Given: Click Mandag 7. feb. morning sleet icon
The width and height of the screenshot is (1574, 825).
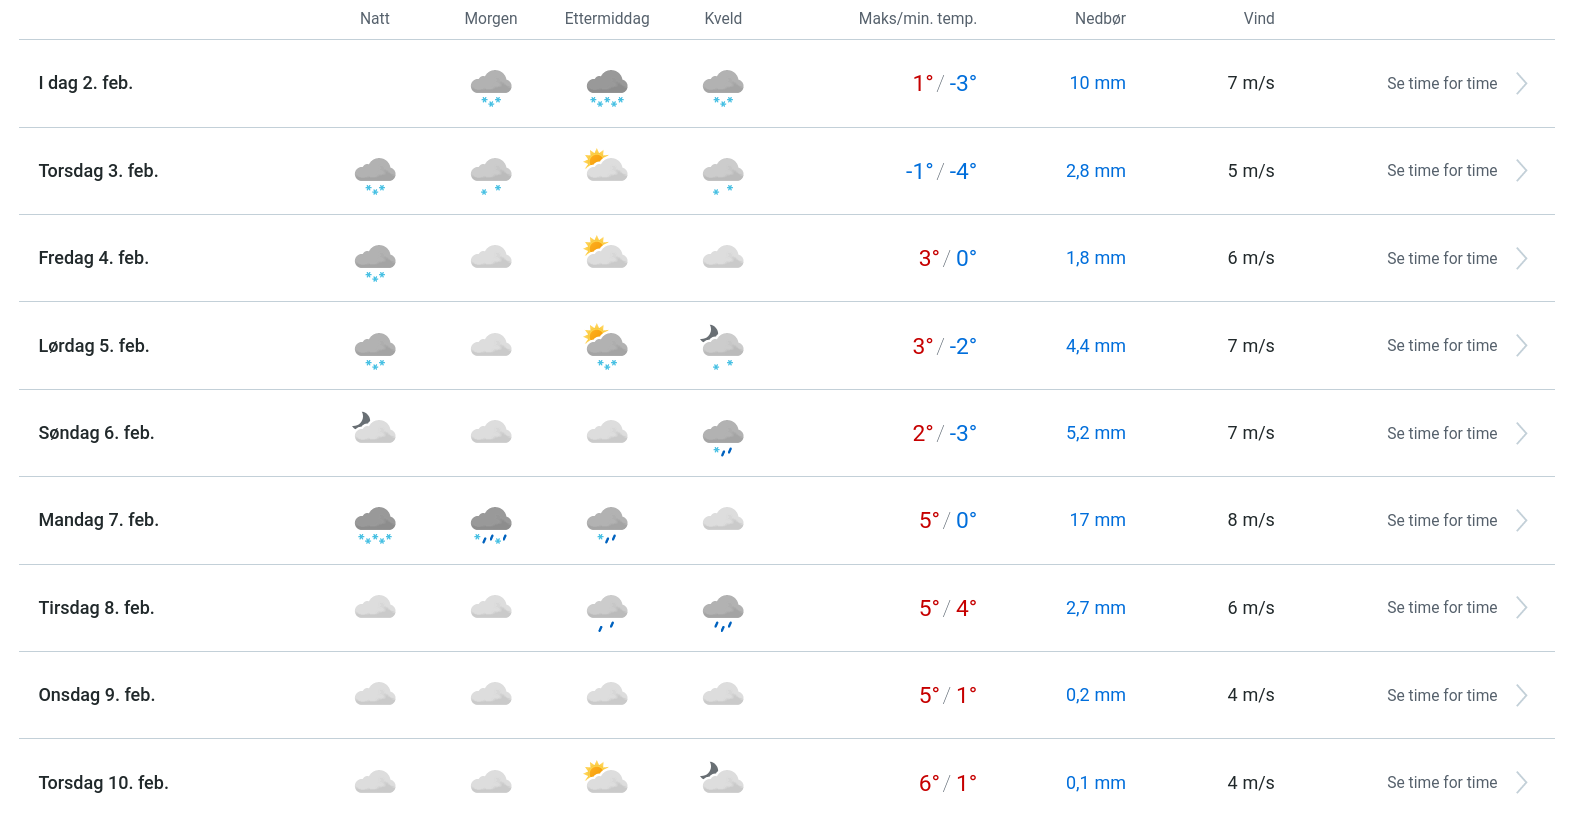Looking at the screenshot, I should (x=491, y=523).
